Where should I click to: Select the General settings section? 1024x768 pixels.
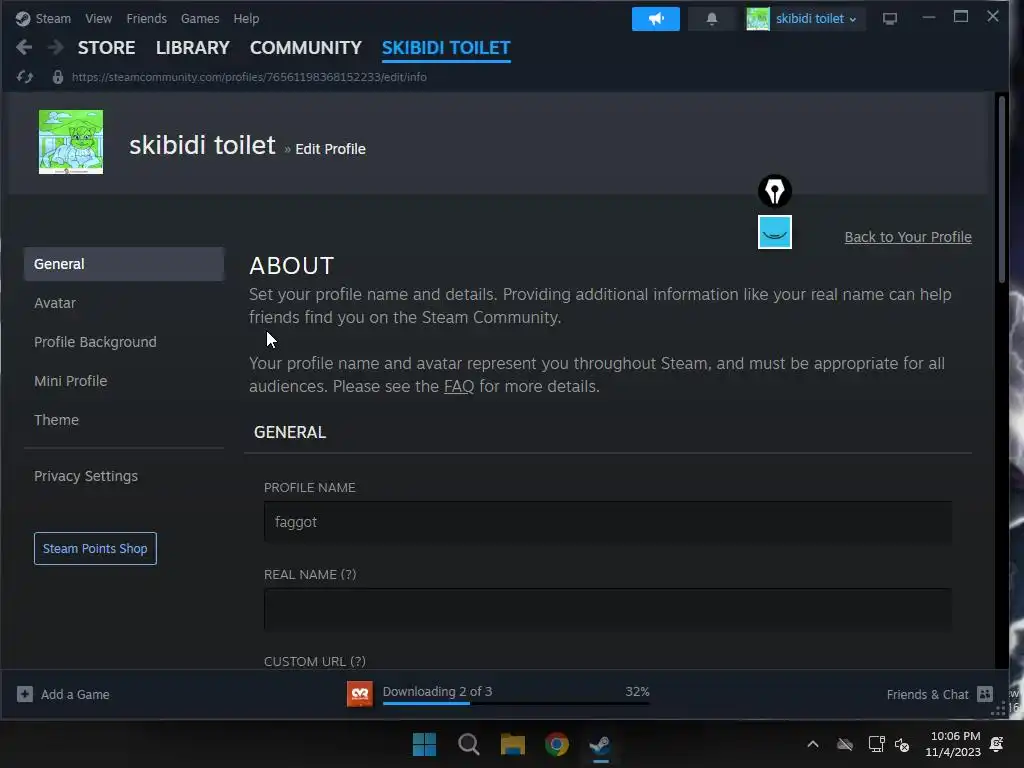tap(123, 264)
